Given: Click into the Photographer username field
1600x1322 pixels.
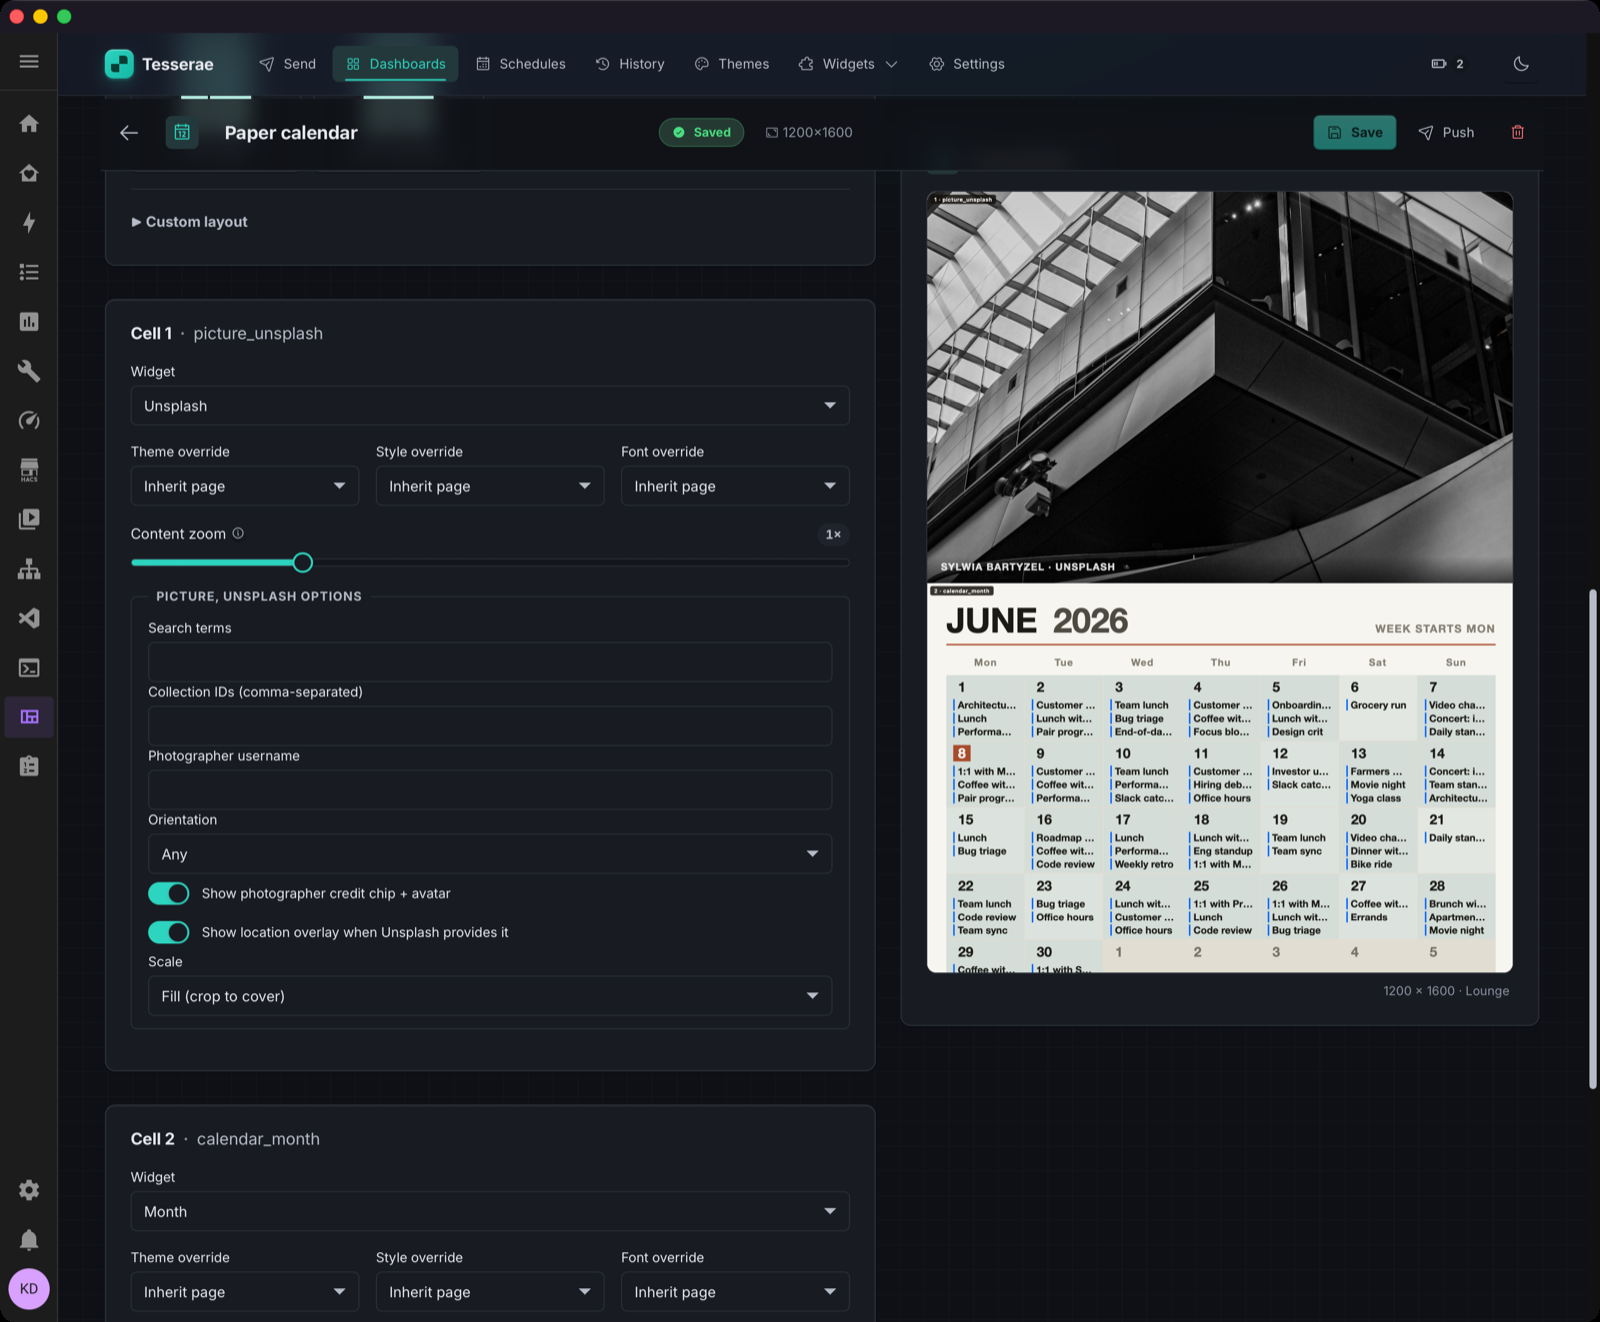Looking at the screenshot, I should tap(490, 790).
